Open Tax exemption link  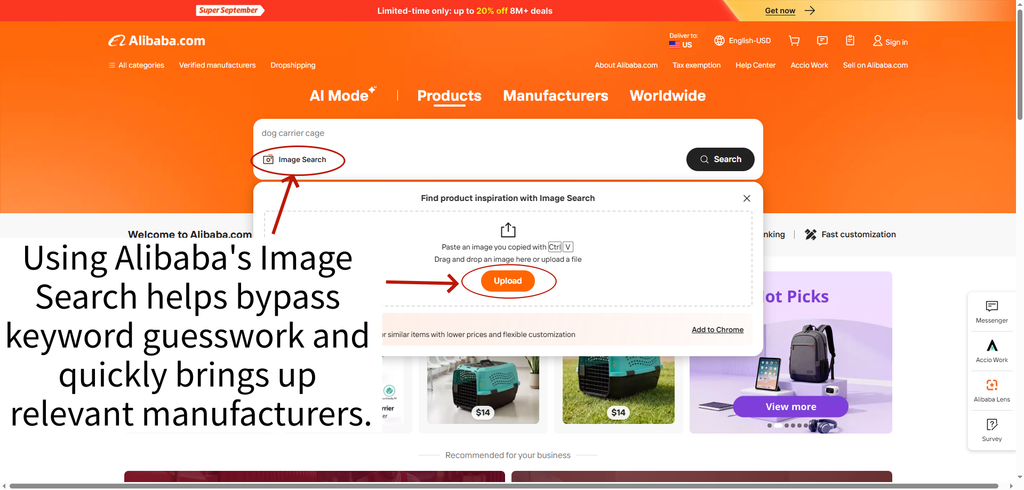(696, 65)
